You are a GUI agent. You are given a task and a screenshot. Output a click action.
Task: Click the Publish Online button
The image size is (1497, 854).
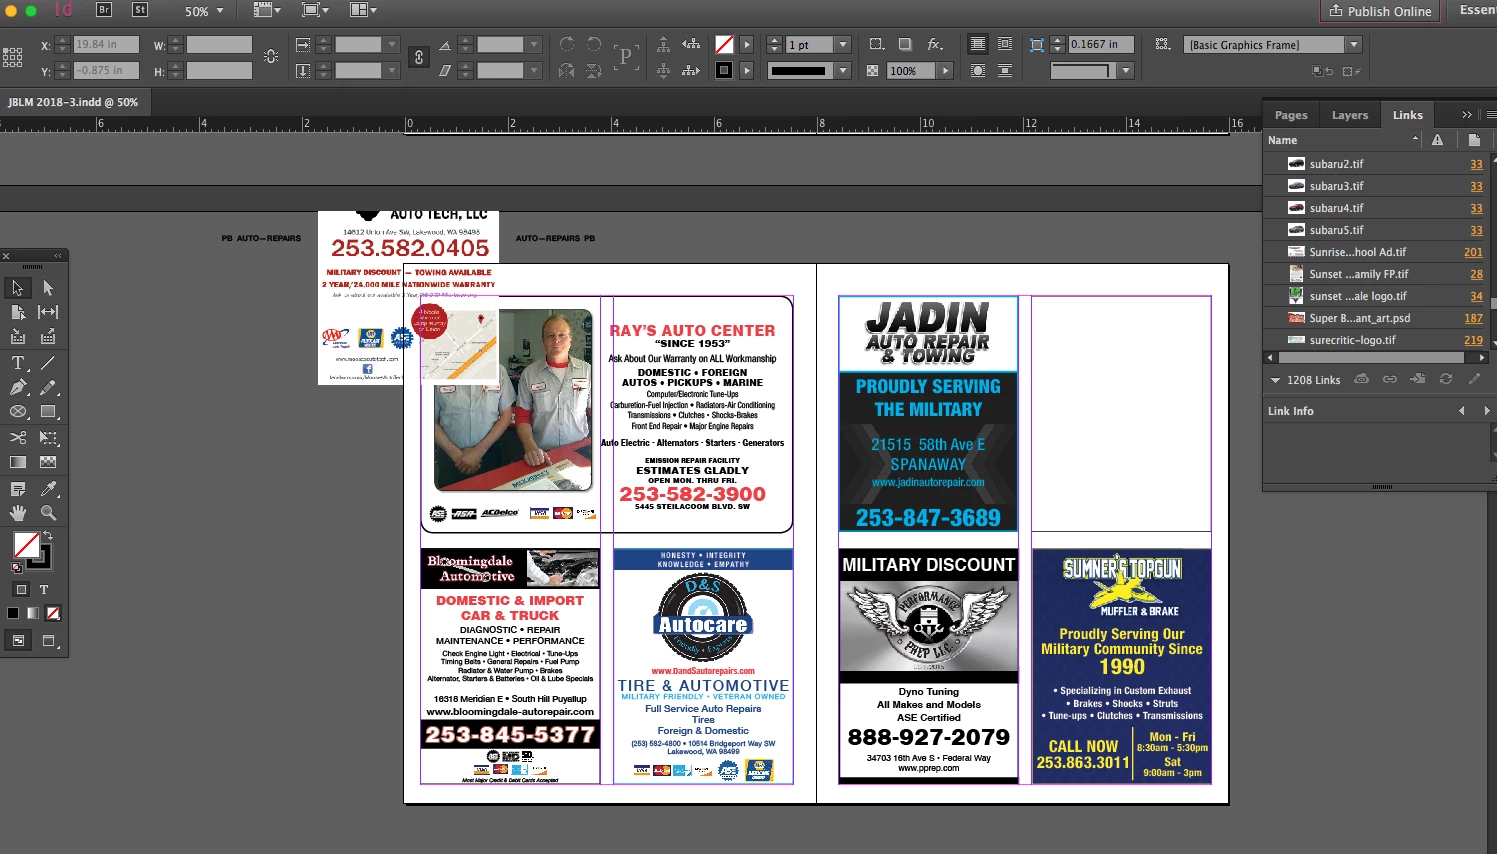click(1379, 11)
